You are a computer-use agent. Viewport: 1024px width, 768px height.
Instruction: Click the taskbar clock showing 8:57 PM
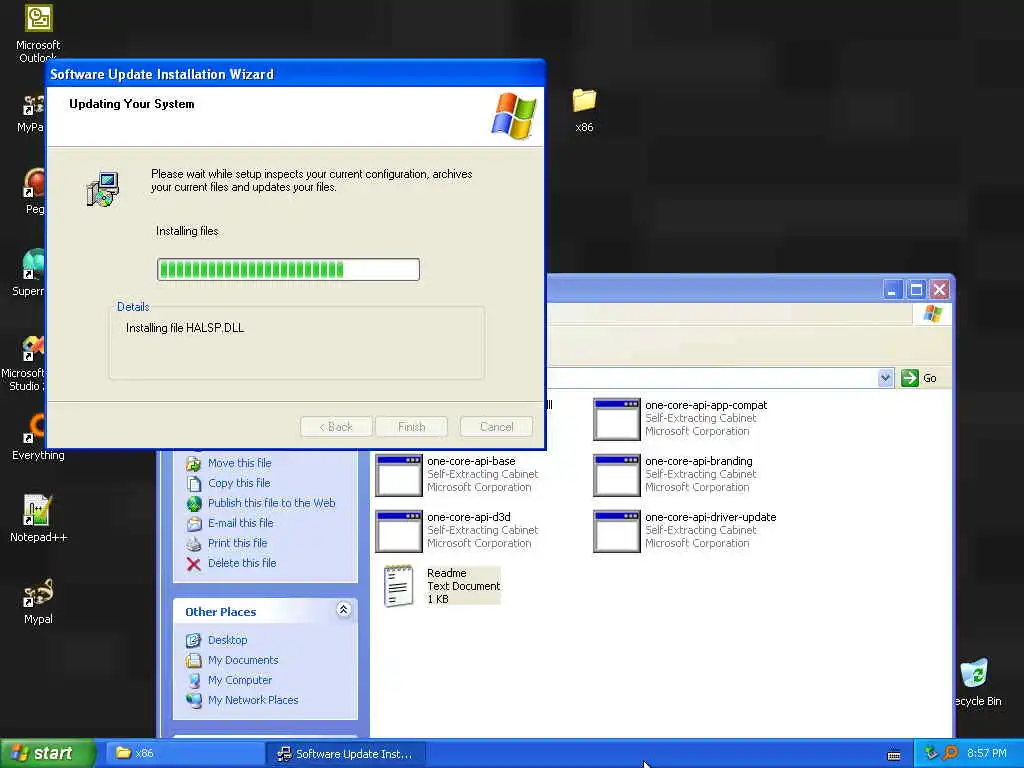[987, 753]
